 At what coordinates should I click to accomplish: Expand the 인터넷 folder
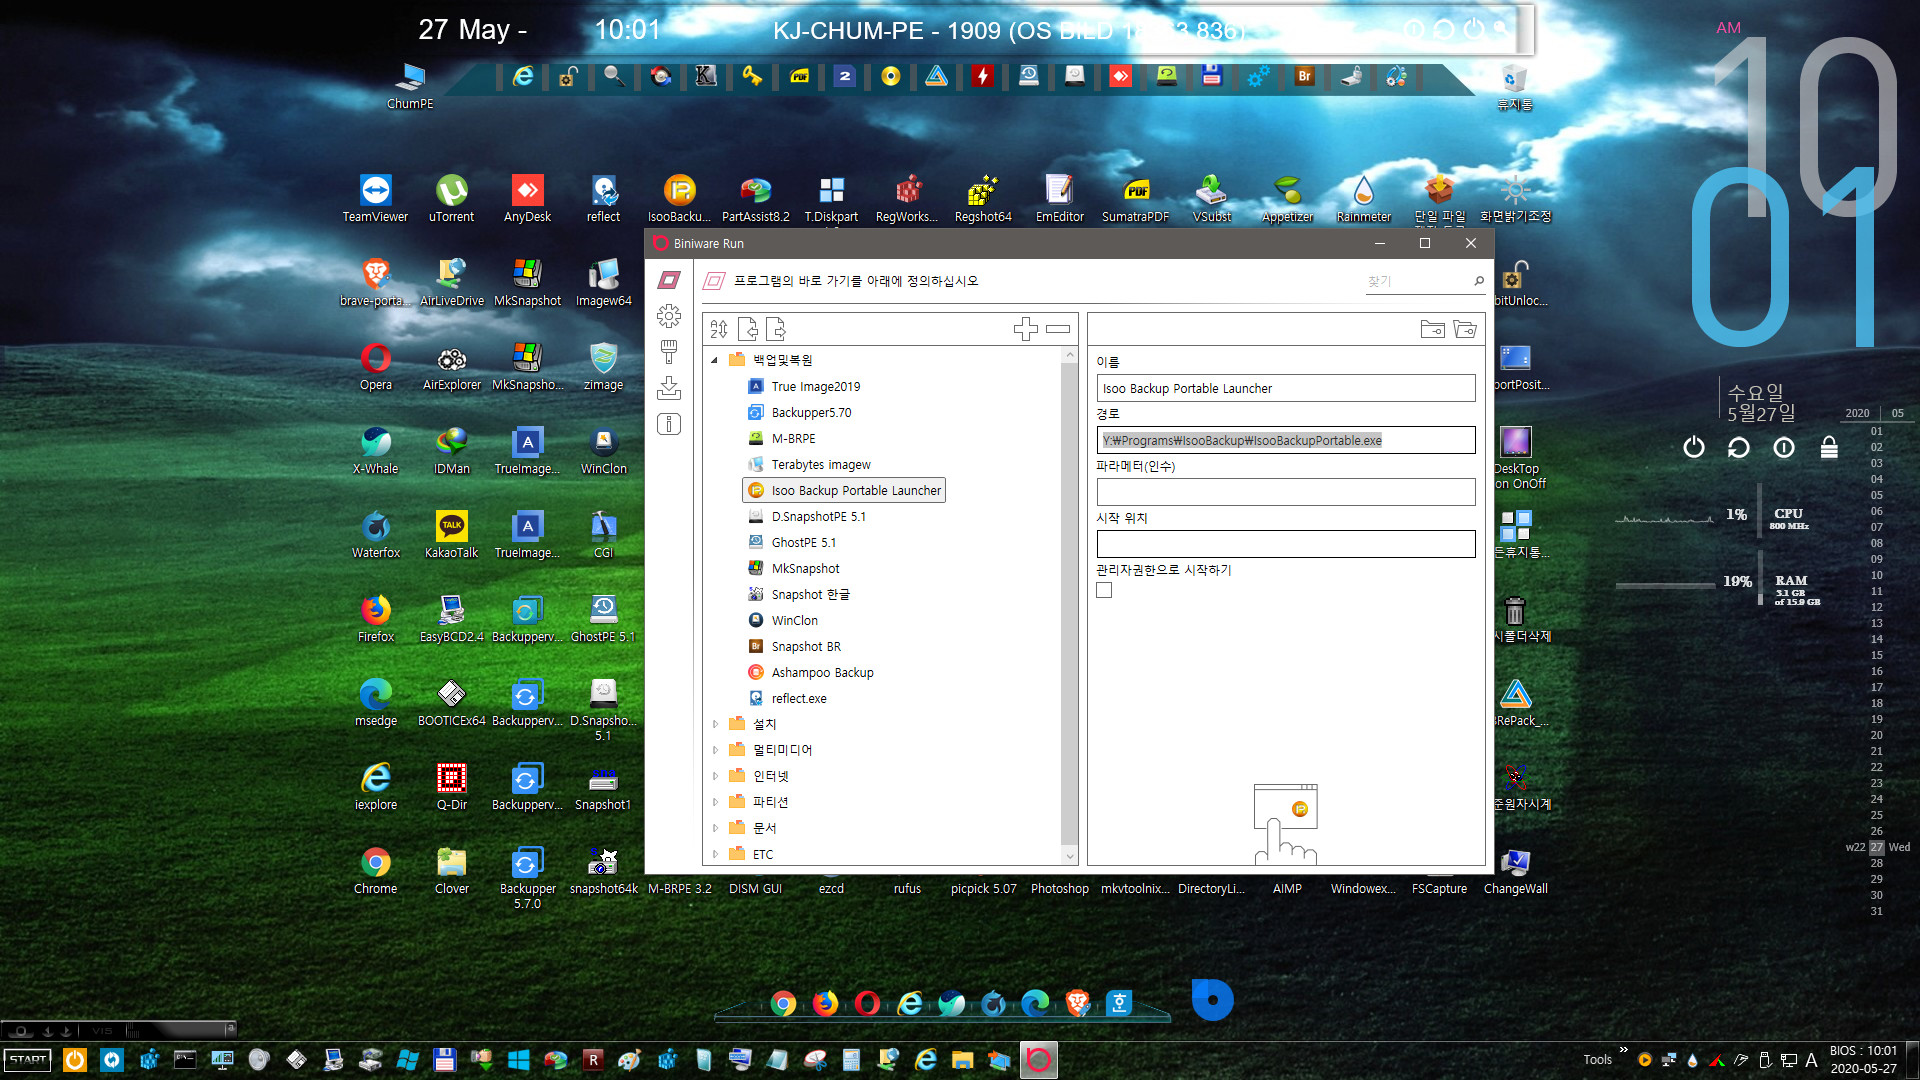[x=715, y=776]
